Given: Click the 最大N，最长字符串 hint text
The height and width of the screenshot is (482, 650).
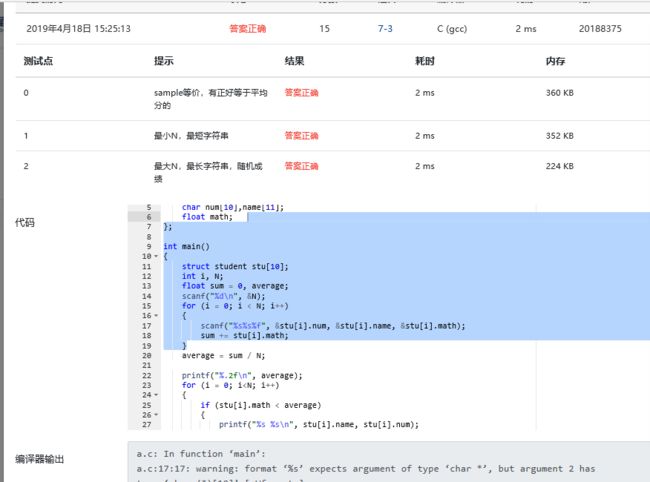Looking at the screenshot, I should 208,172.
